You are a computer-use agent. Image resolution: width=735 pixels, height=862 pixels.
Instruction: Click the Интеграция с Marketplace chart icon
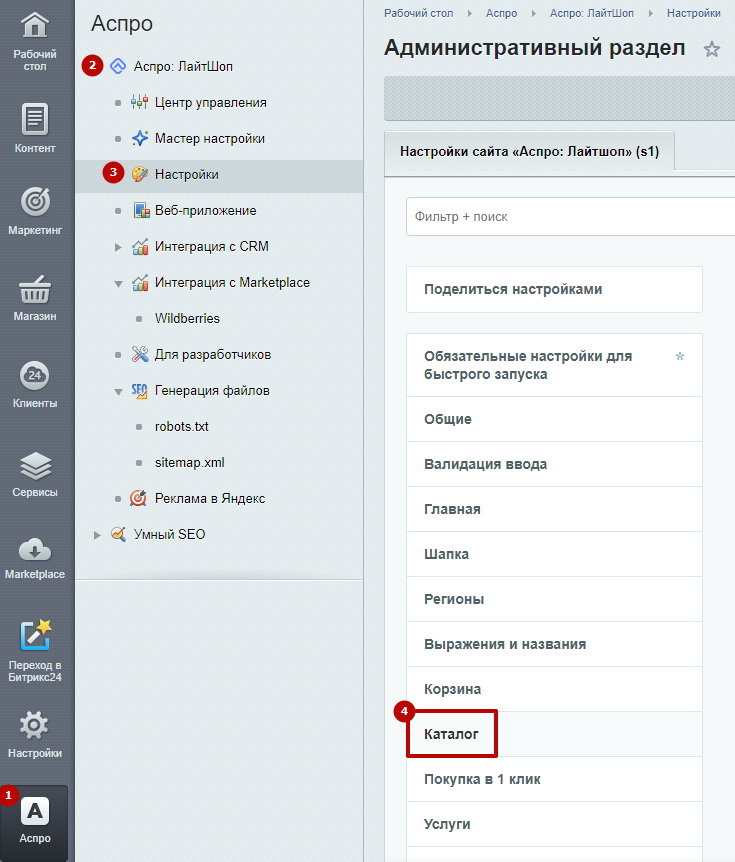click(140, 283)
